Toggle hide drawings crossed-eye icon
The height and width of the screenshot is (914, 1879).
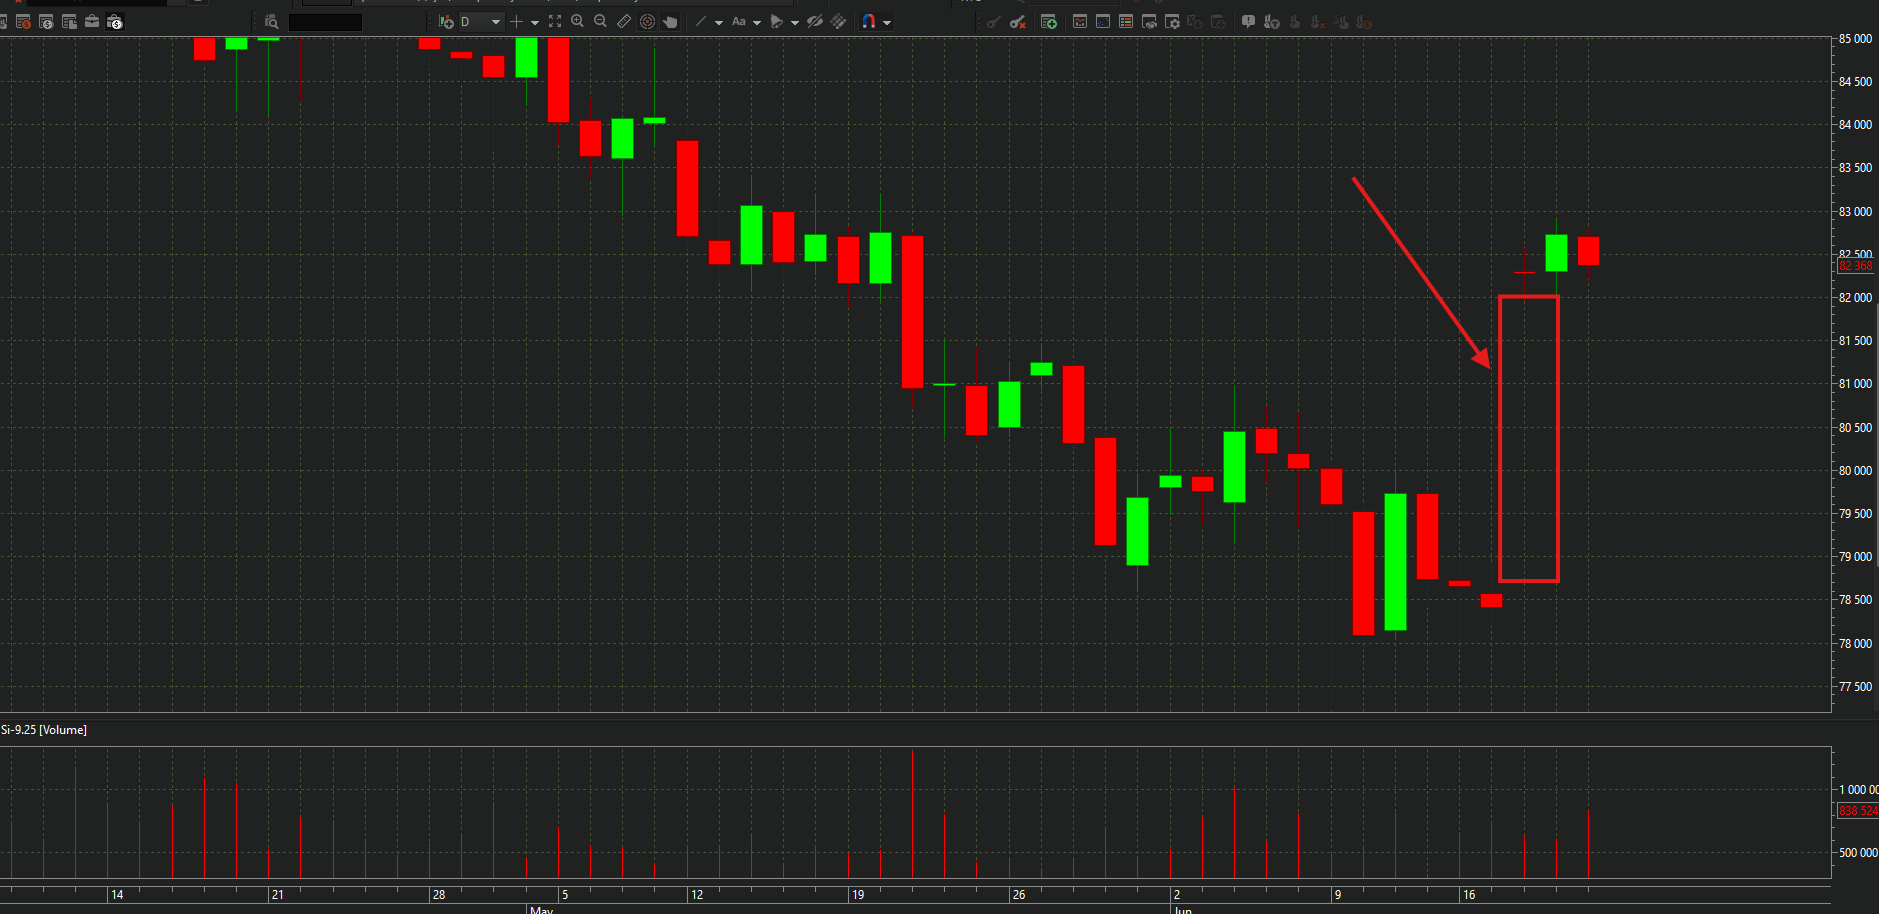(815, 21)
